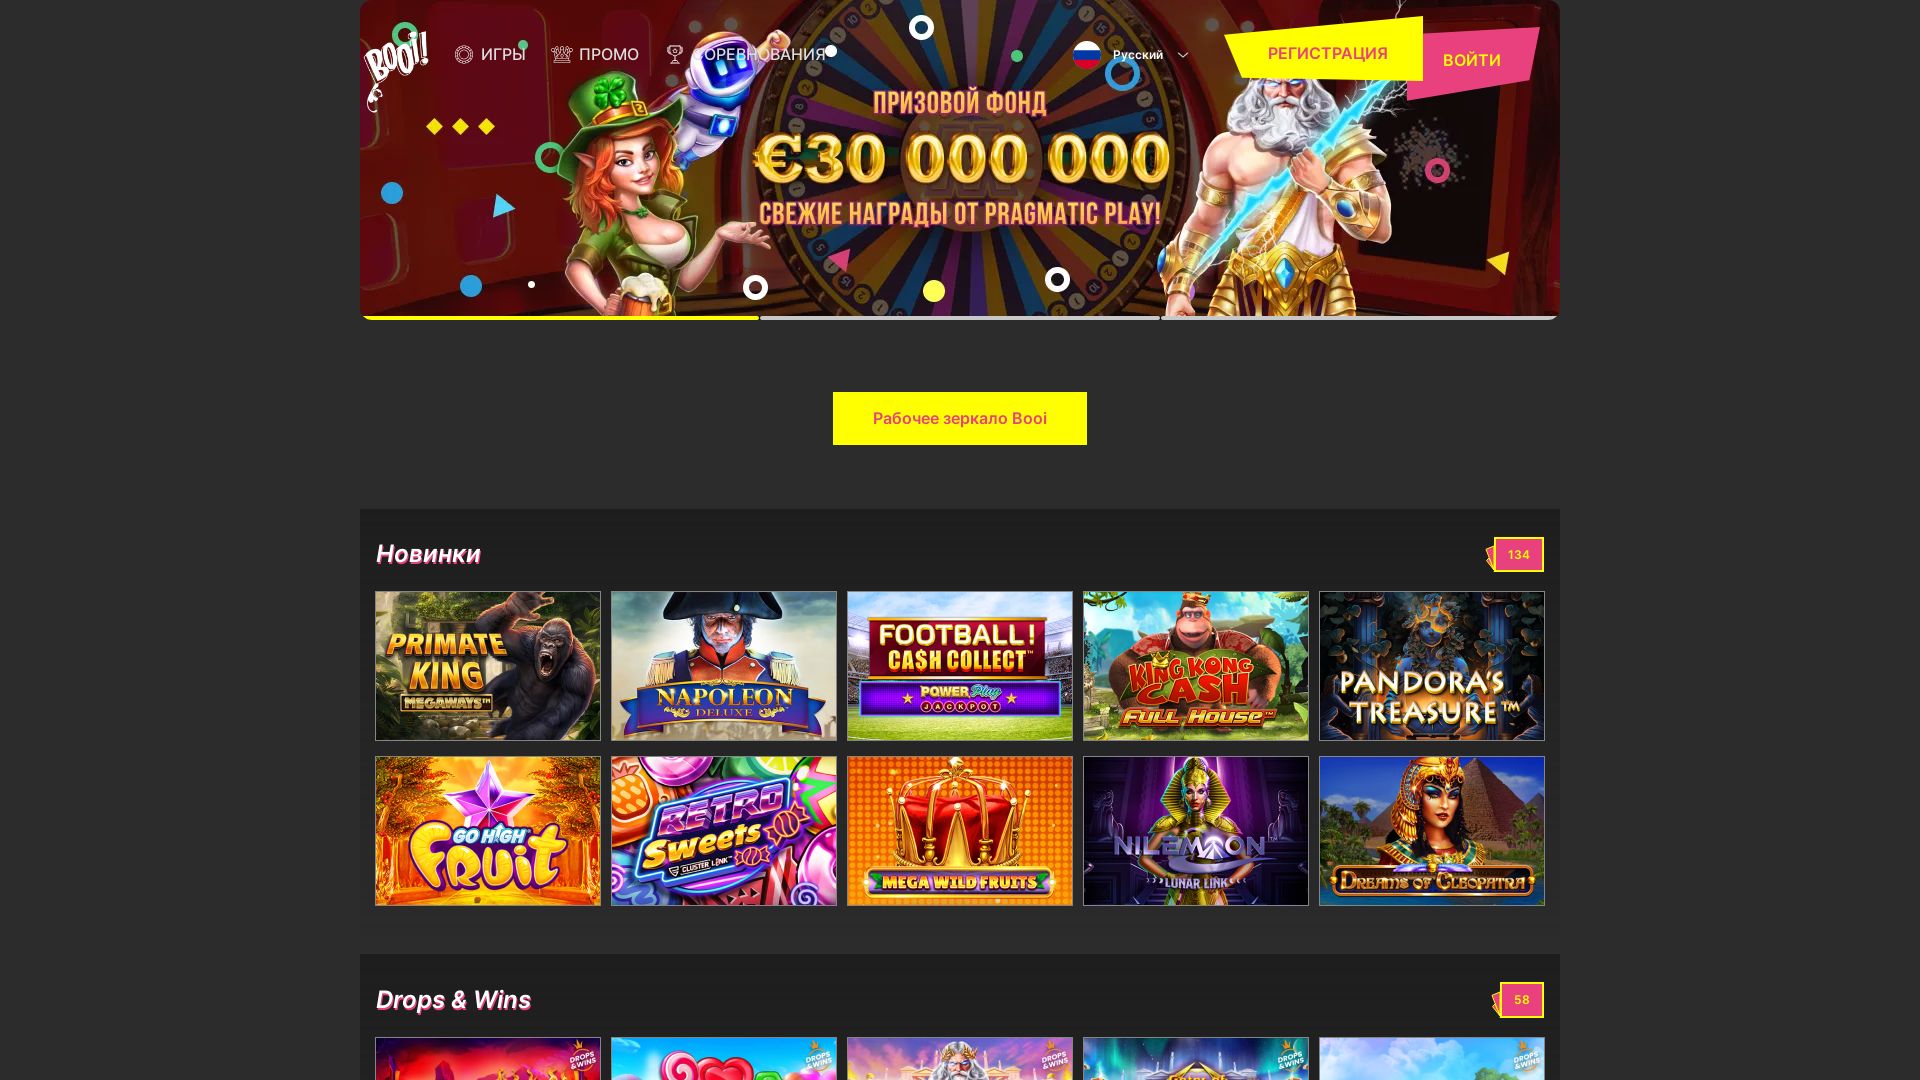The height and width of the screenshot is (1080, 1920).
Task: Open the ПРОМО menu item
Action: 608,54
